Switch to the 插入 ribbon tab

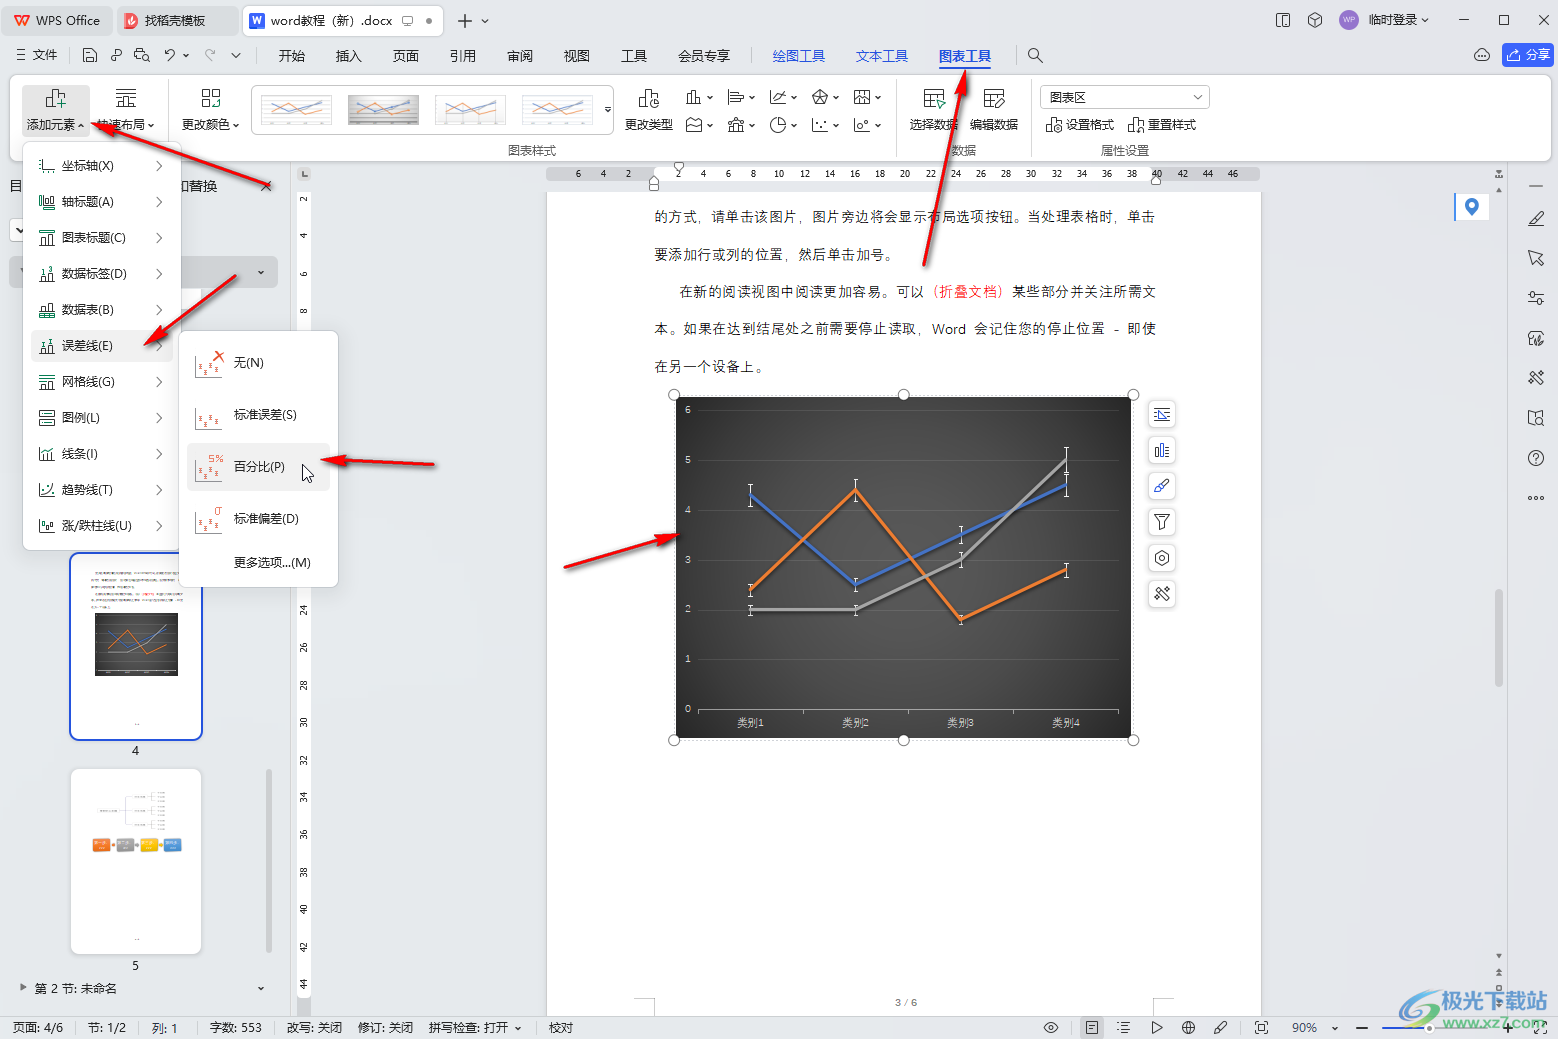coord(348,56)
